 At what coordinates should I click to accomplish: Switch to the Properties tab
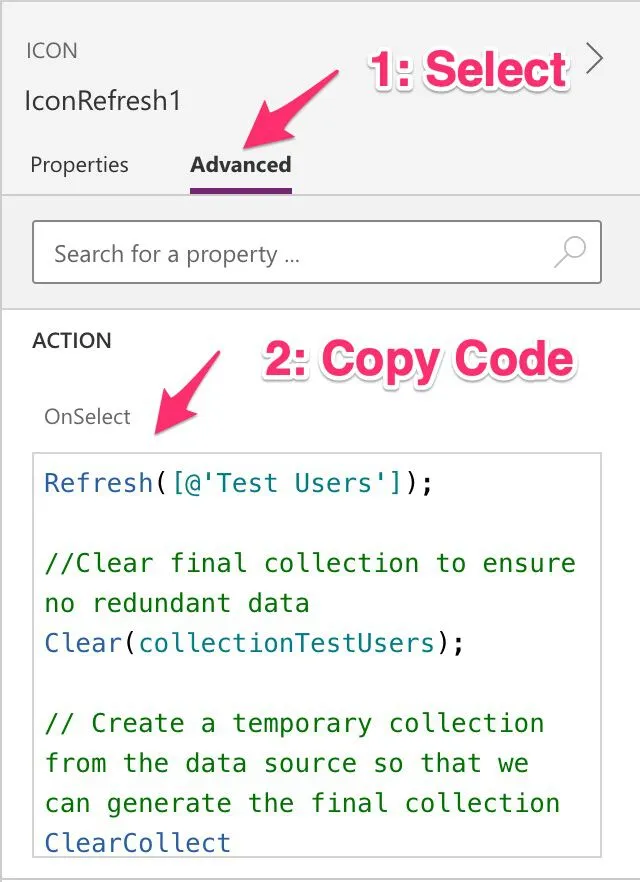pos(79,165)
